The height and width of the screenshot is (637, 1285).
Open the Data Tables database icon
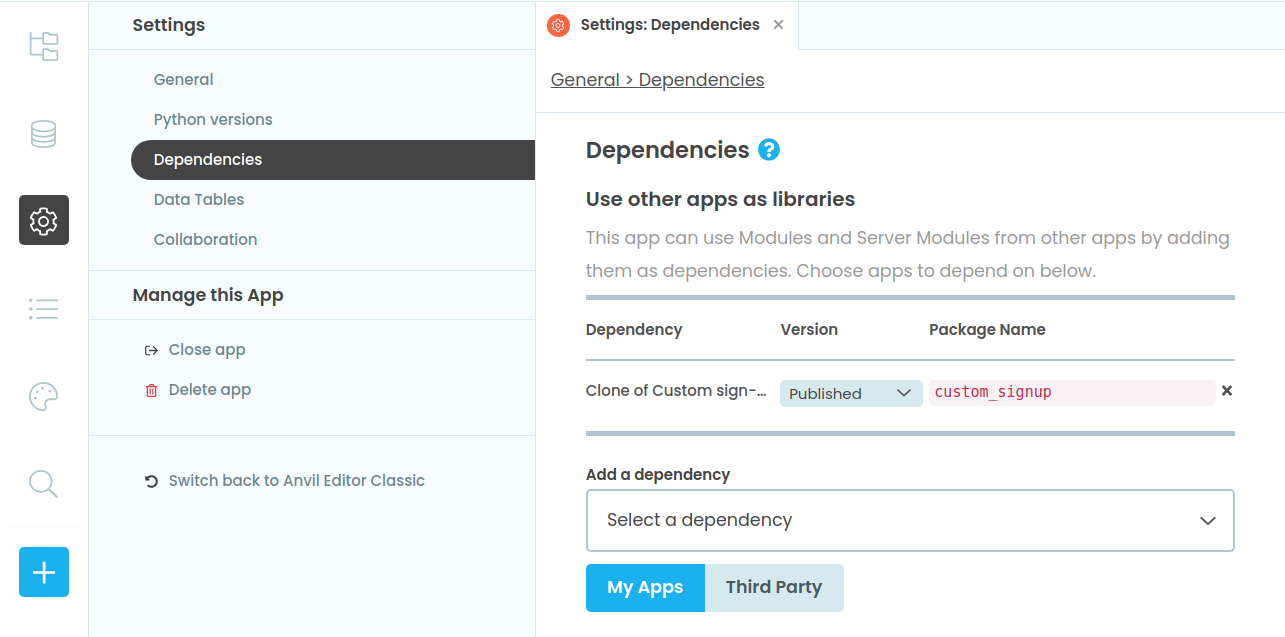point(44,134)
